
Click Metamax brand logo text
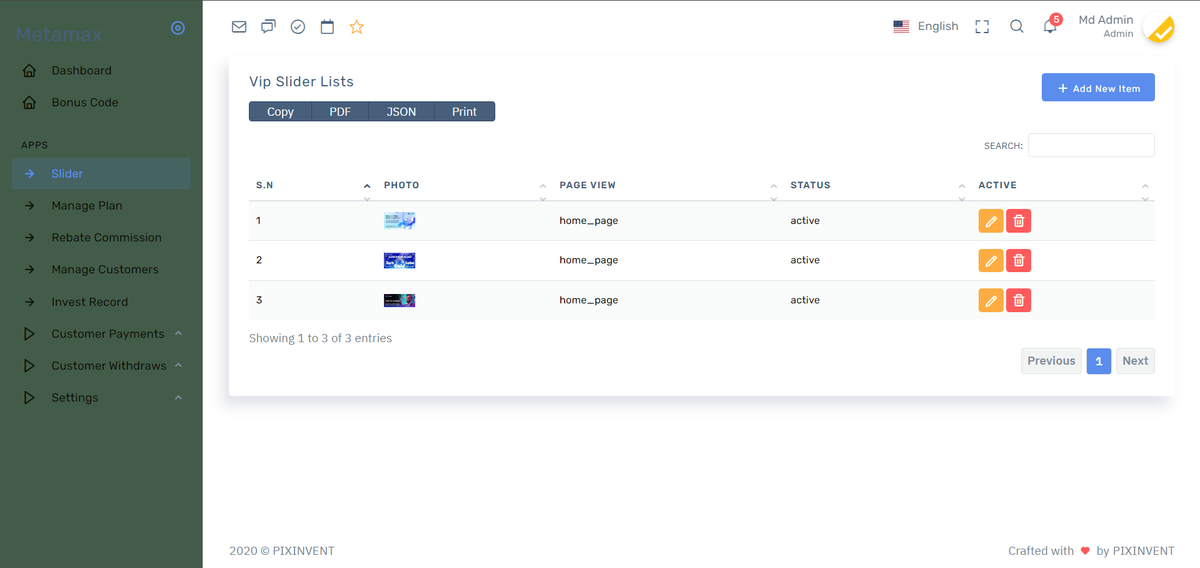click(x=59, y=35)
